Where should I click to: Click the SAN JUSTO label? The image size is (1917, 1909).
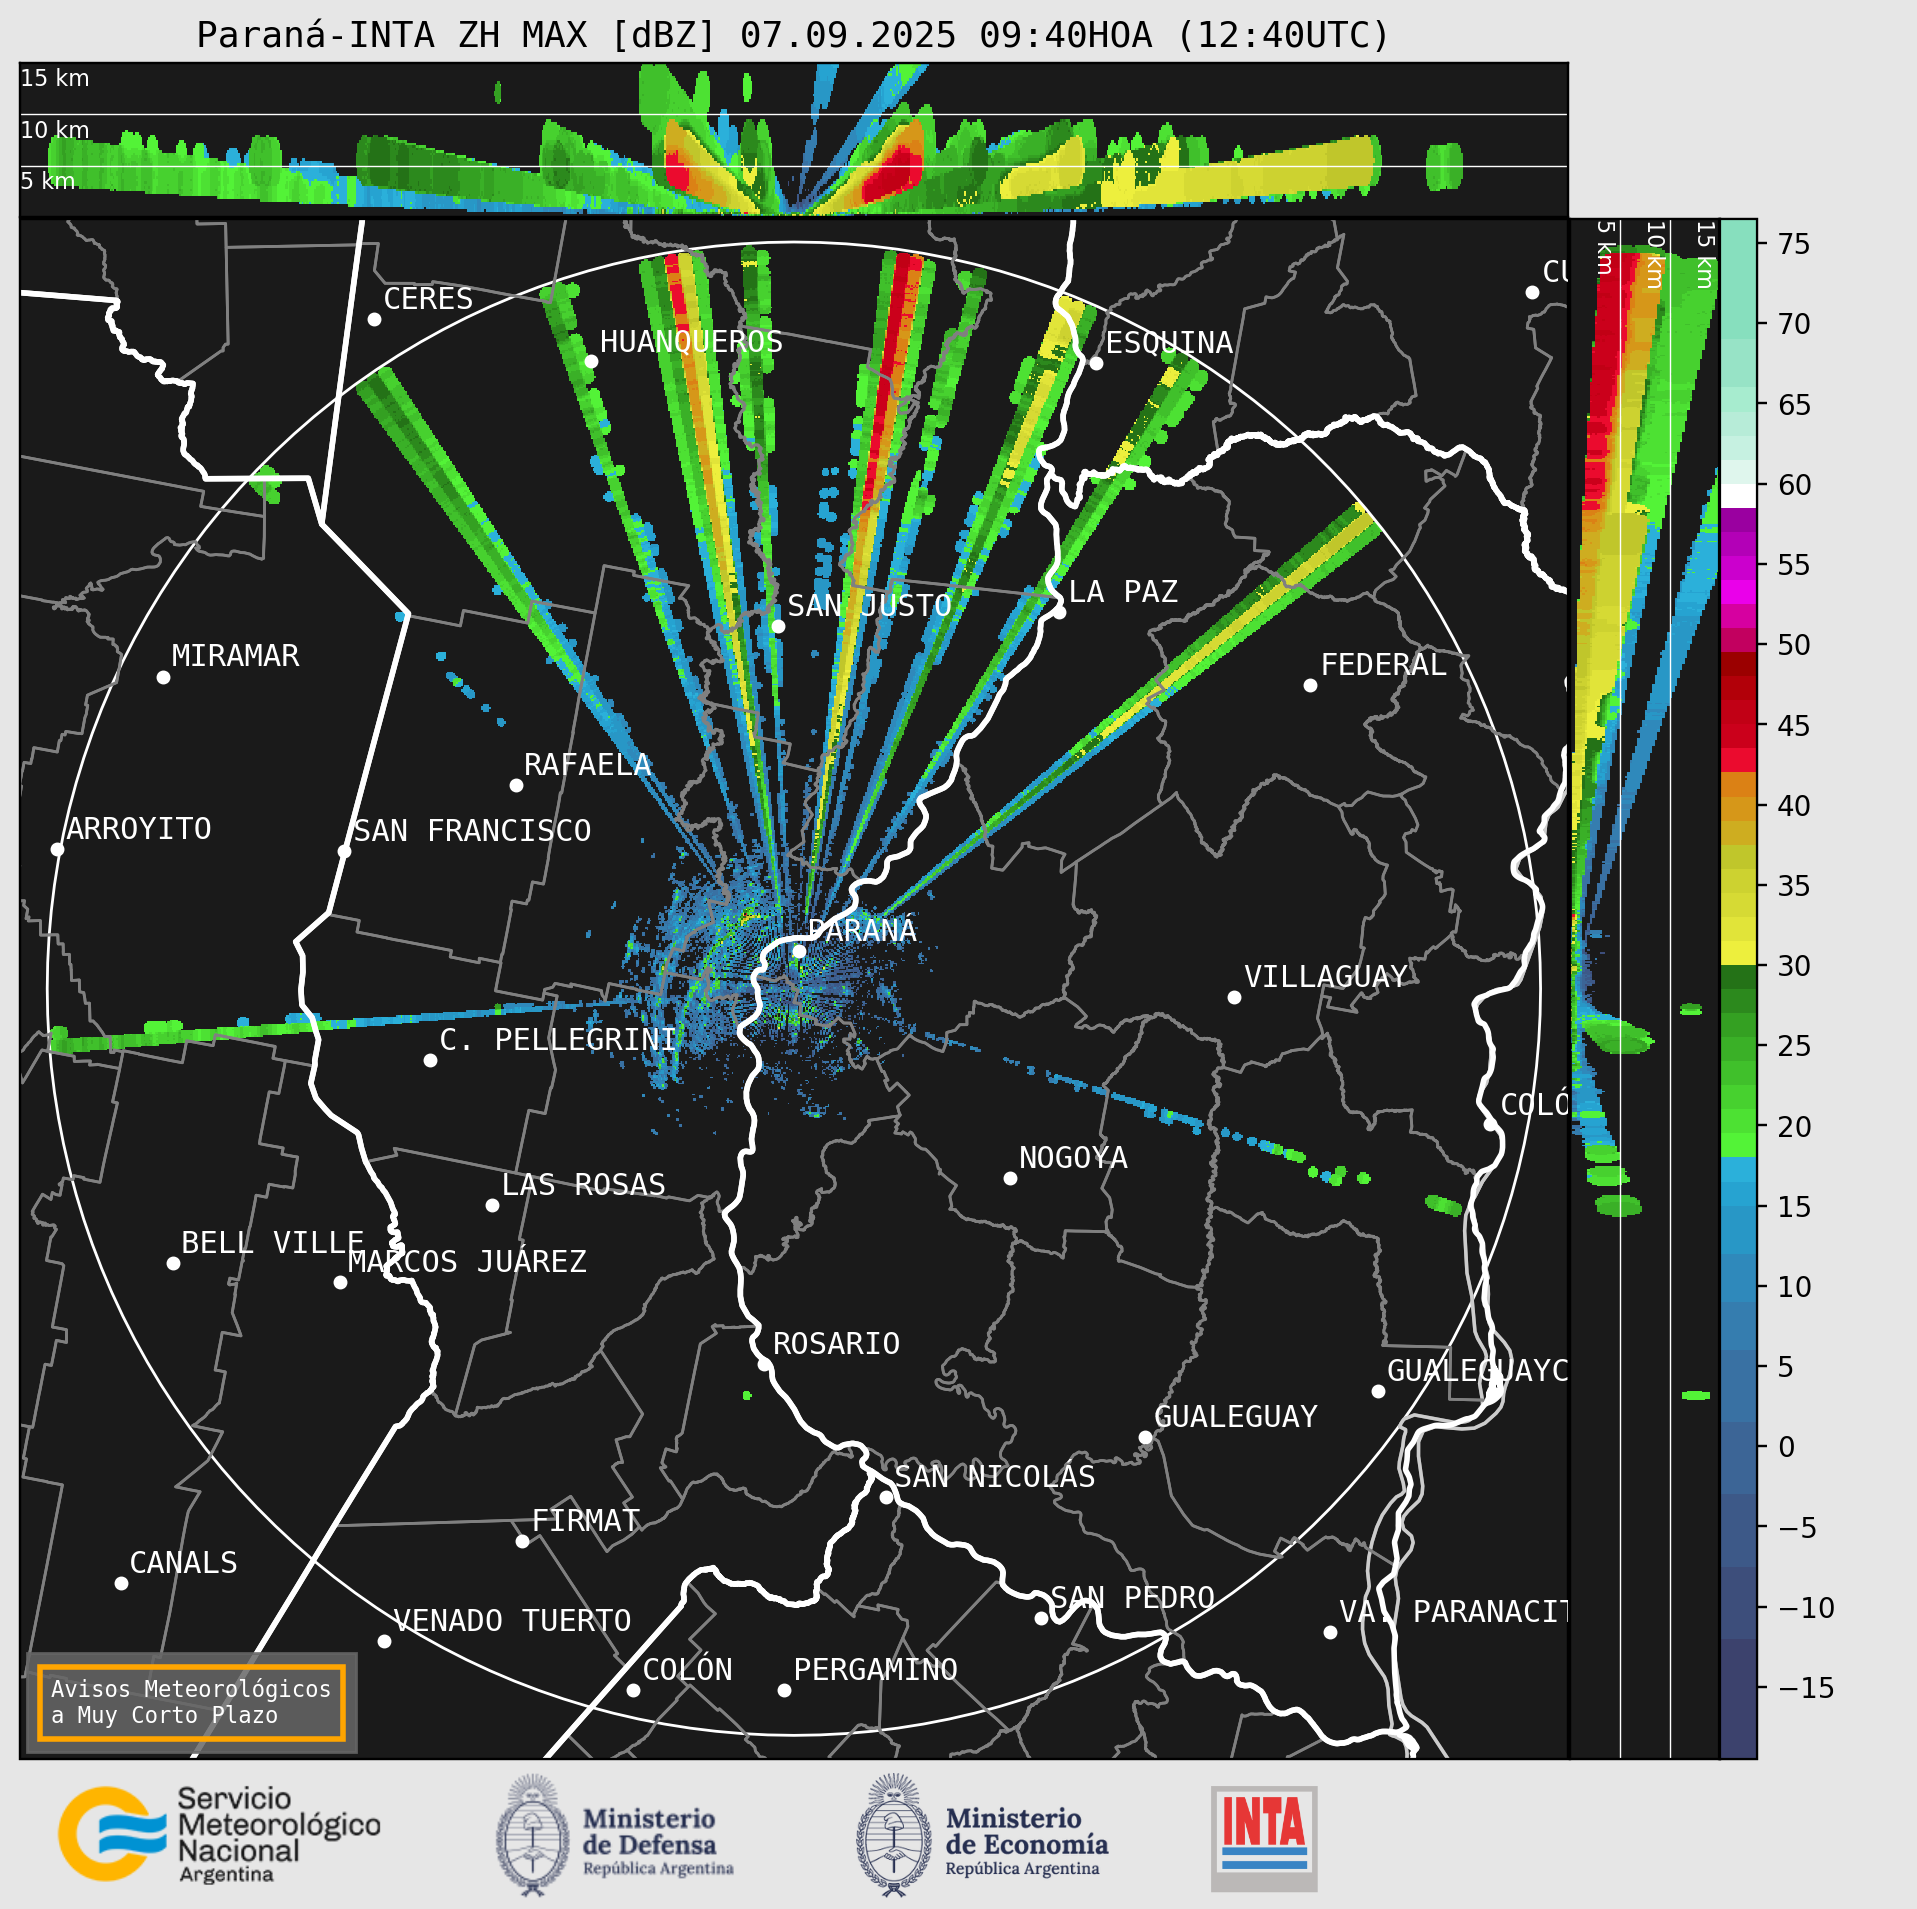click(869, 605)
